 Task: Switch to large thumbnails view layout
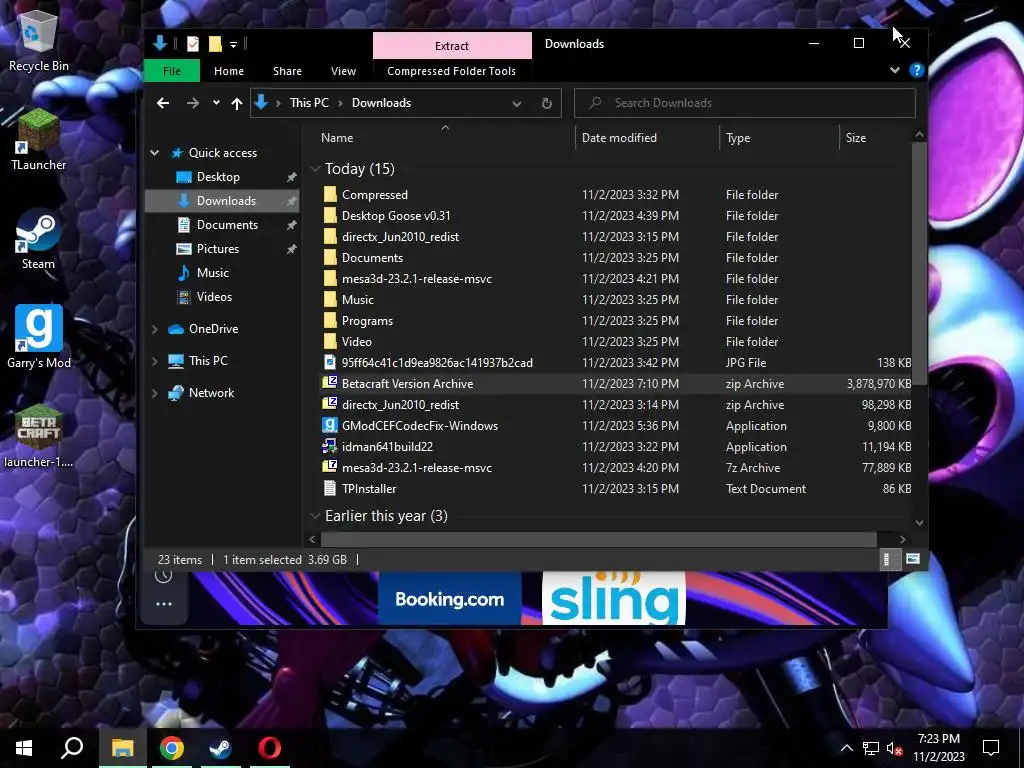(913, 560)
